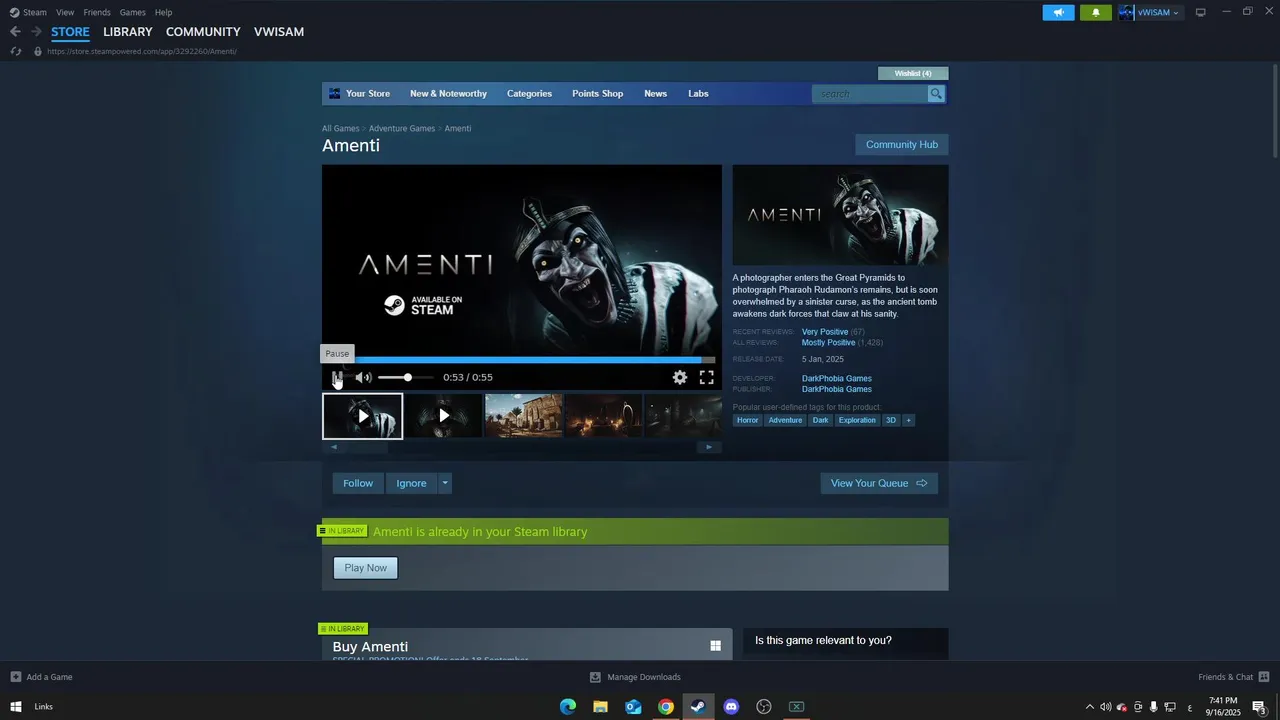Click View Your Queue

point(879,483)
